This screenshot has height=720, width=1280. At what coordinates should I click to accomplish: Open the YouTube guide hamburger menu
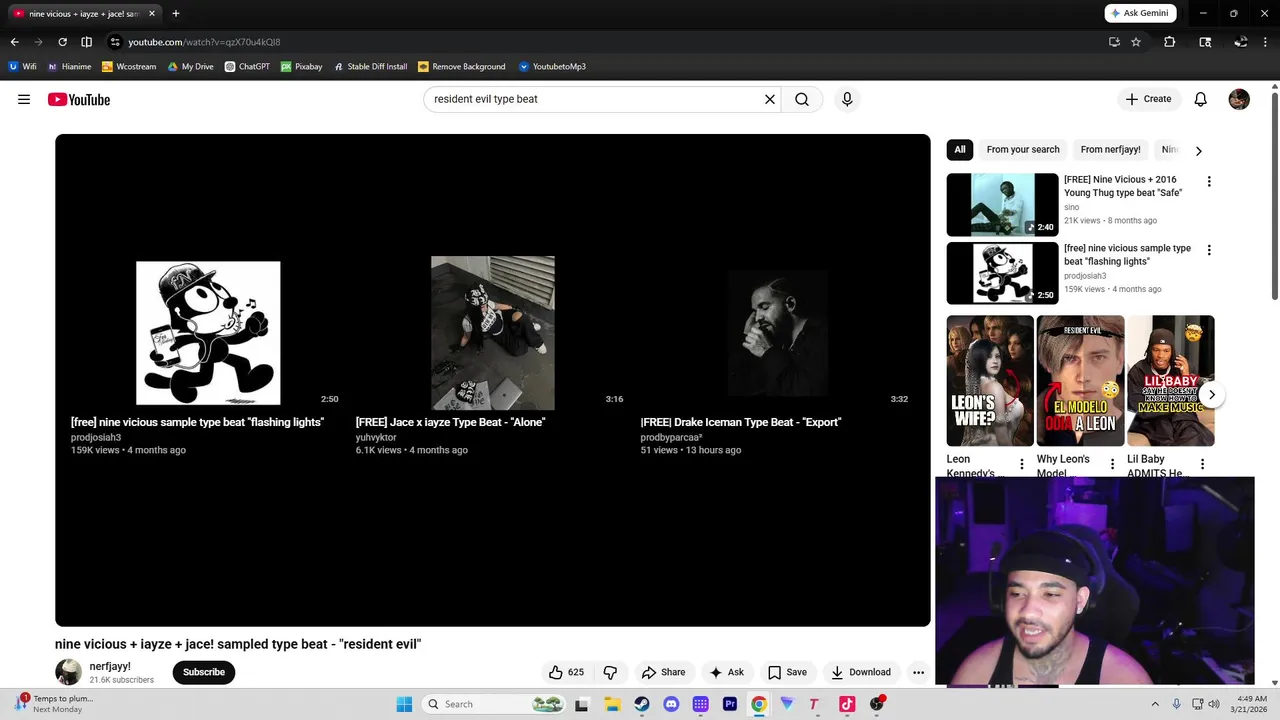[x=24, y=99]
